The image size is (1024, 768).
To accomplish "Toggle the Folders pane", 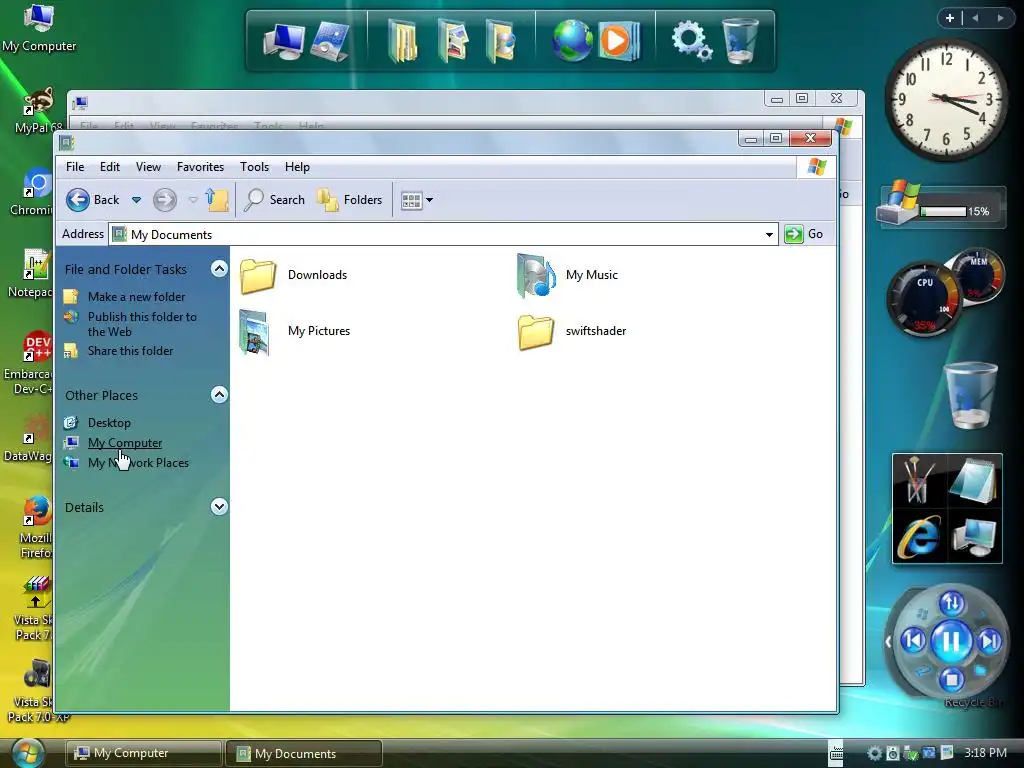I will pyautogui.click(x=349, y=200).
